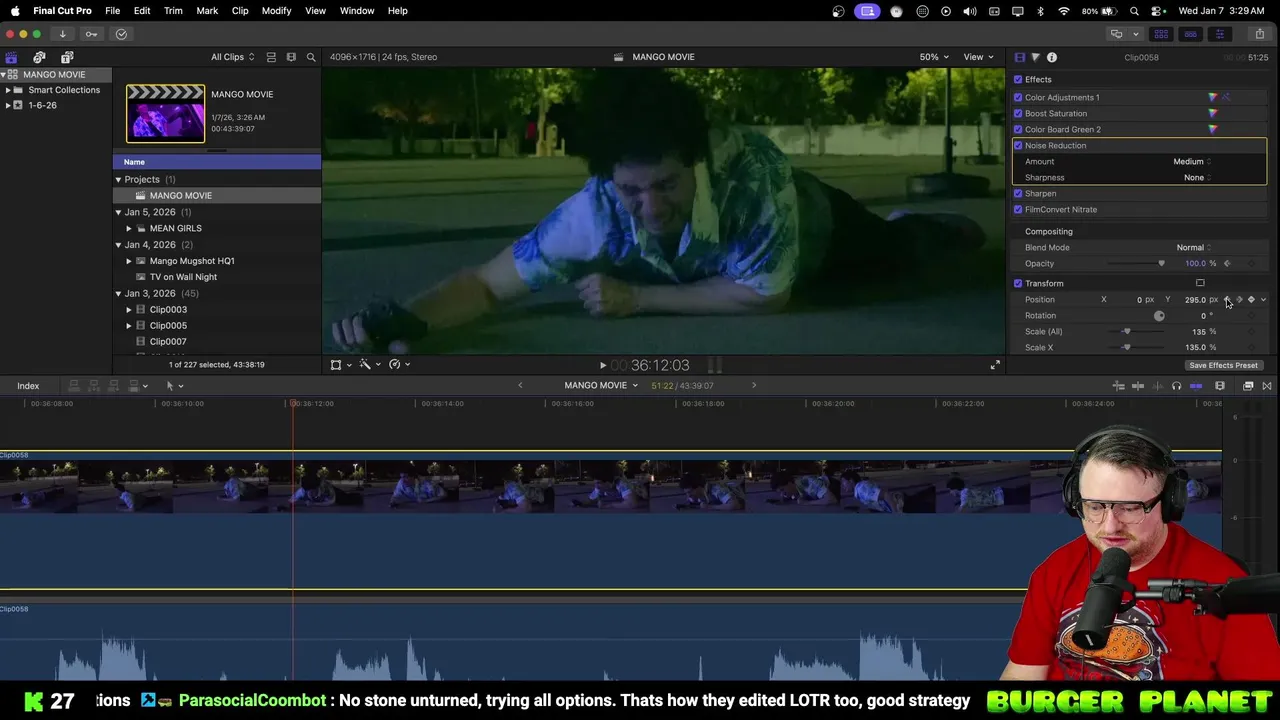Open Background Tasks checkmark icon
The height and width of the screenshot is (720, 1280).
(x=121, y=34)
